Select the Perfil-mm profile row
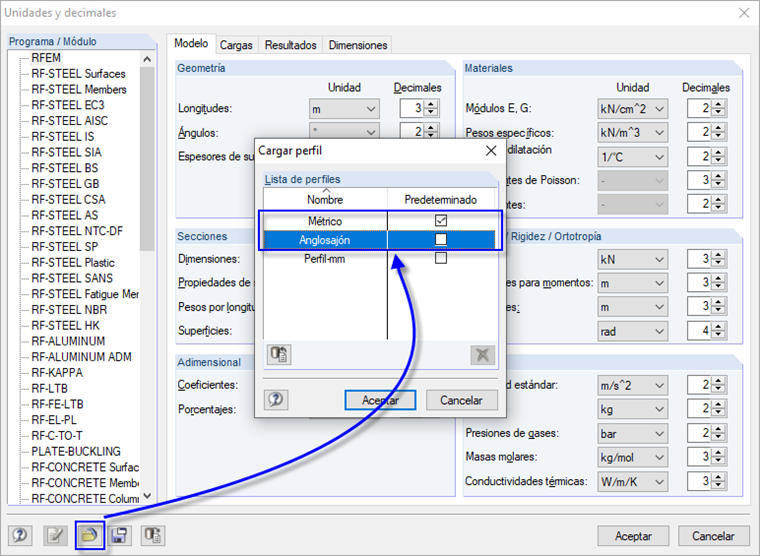760x556 pixels. [379, 258]
